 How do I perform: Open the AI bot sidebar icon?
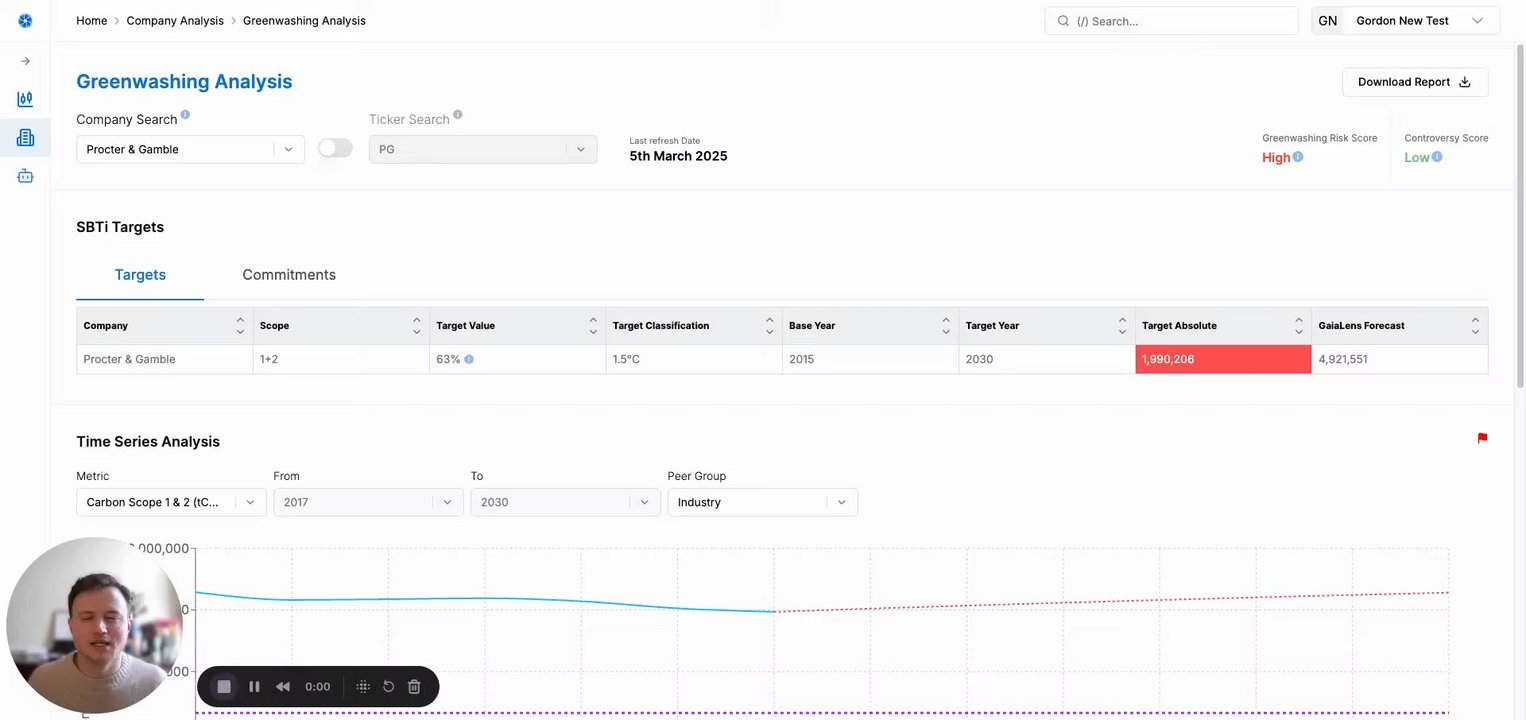[x=25, y=176]
